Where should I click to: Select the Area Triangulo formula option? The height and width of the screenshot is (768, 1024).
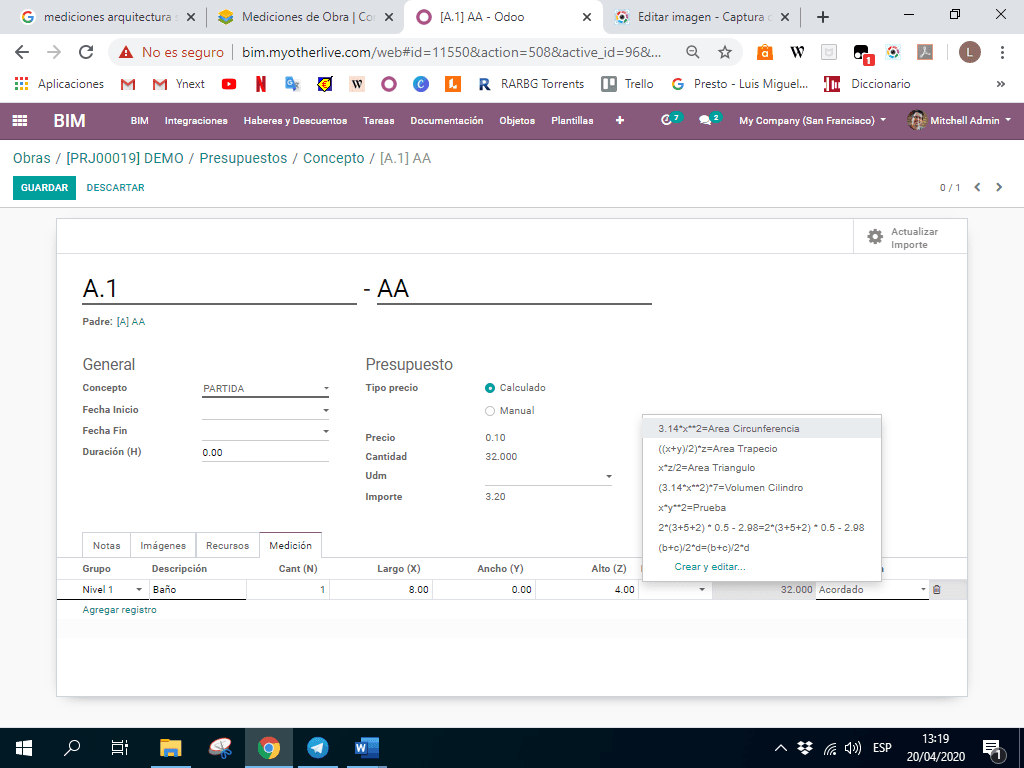pyautogui.click(x=761, y=468)
